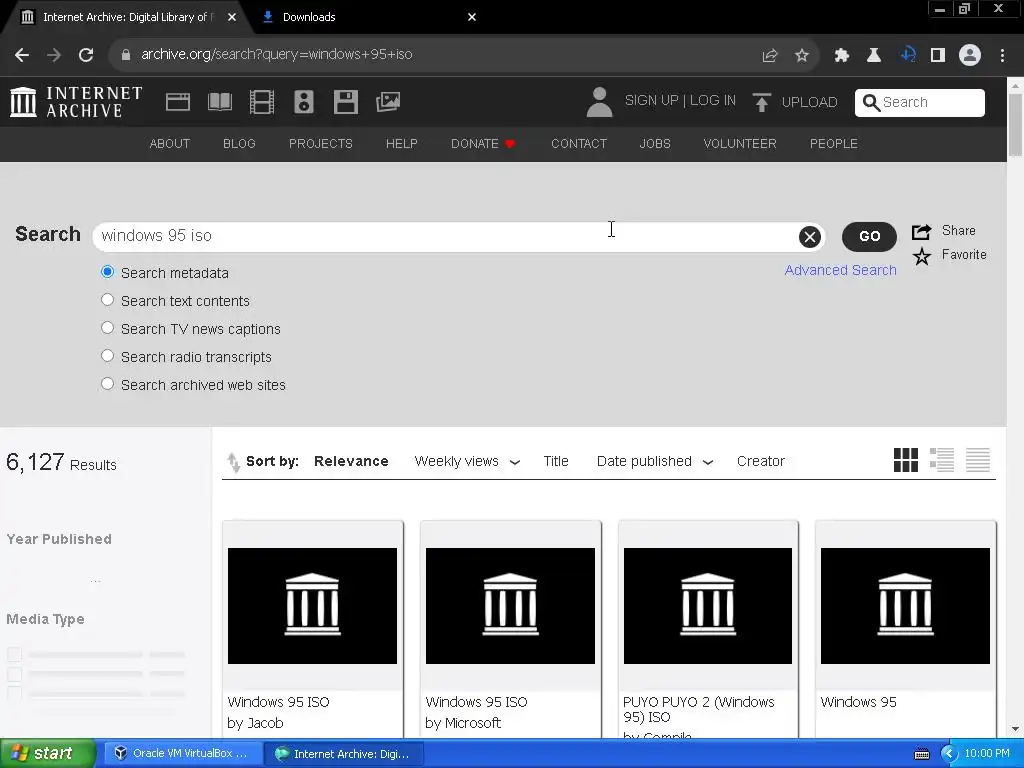Viewport: 1024px width, 768px height.
Task: Open the Video film strip icon
Action: 262,102
